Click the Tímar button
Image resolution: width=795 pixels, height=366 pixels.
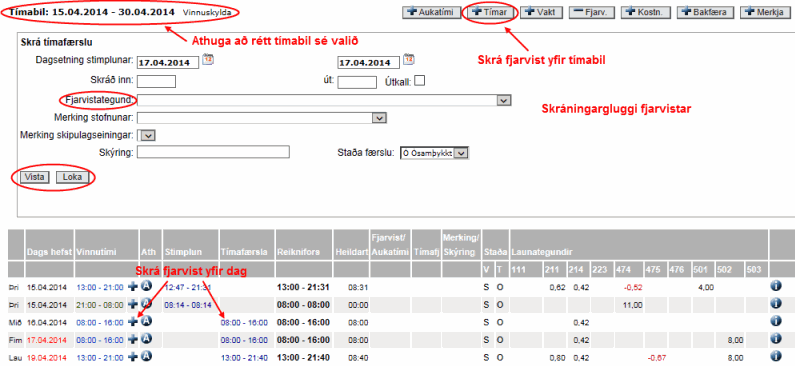490,13
